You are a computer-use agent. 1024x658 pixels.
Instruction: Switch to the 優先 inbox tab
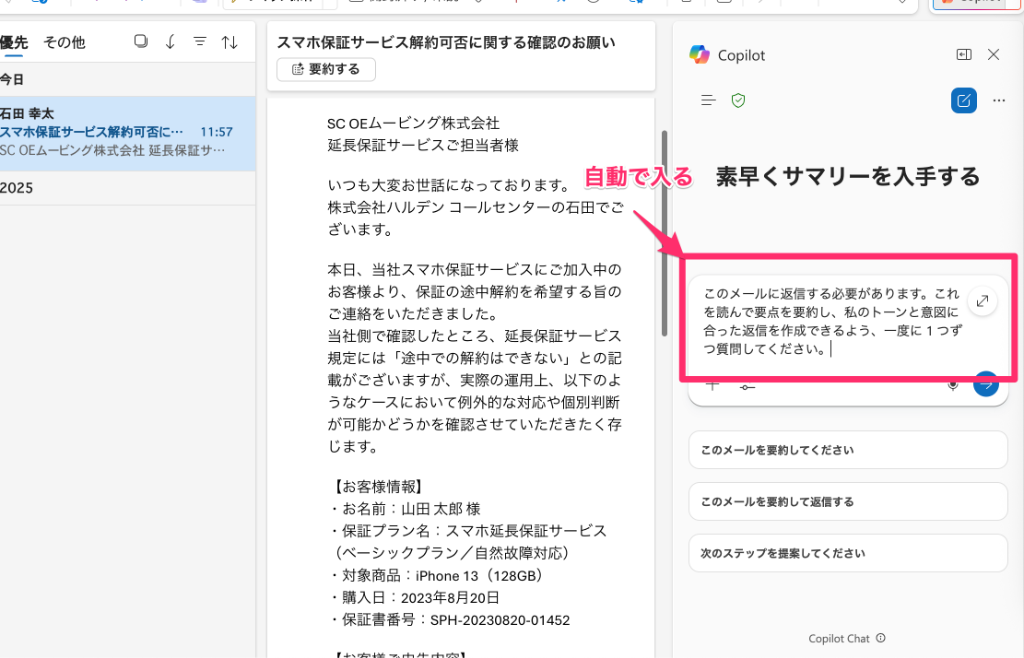(x=14, y=42)
